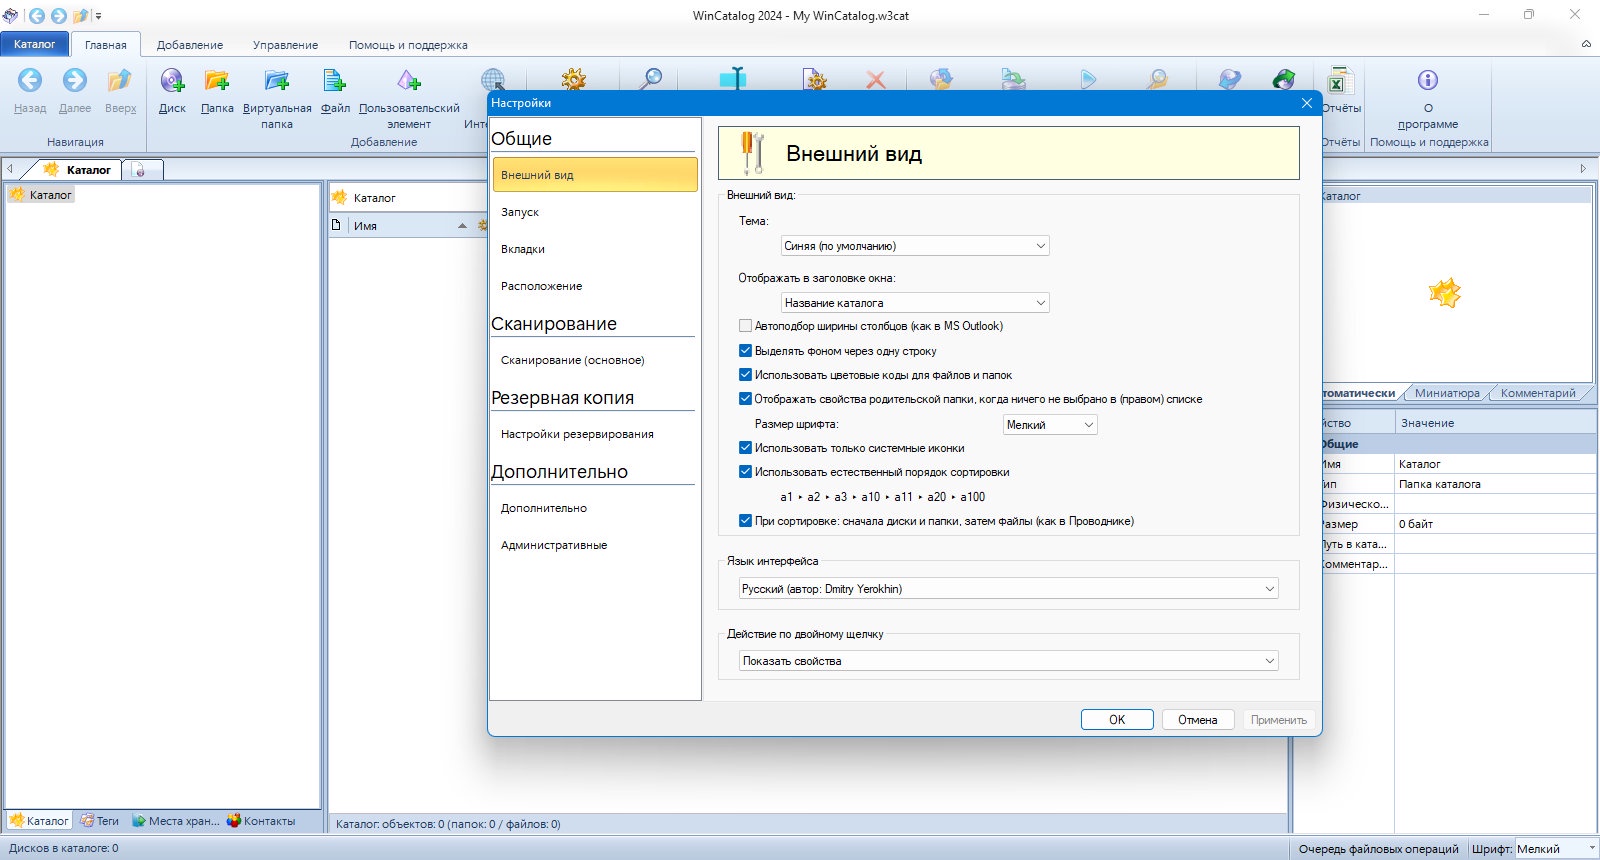Click the Файл add-file icon
The width and height of the screenshot is (1600, 860).
(335, 81)
